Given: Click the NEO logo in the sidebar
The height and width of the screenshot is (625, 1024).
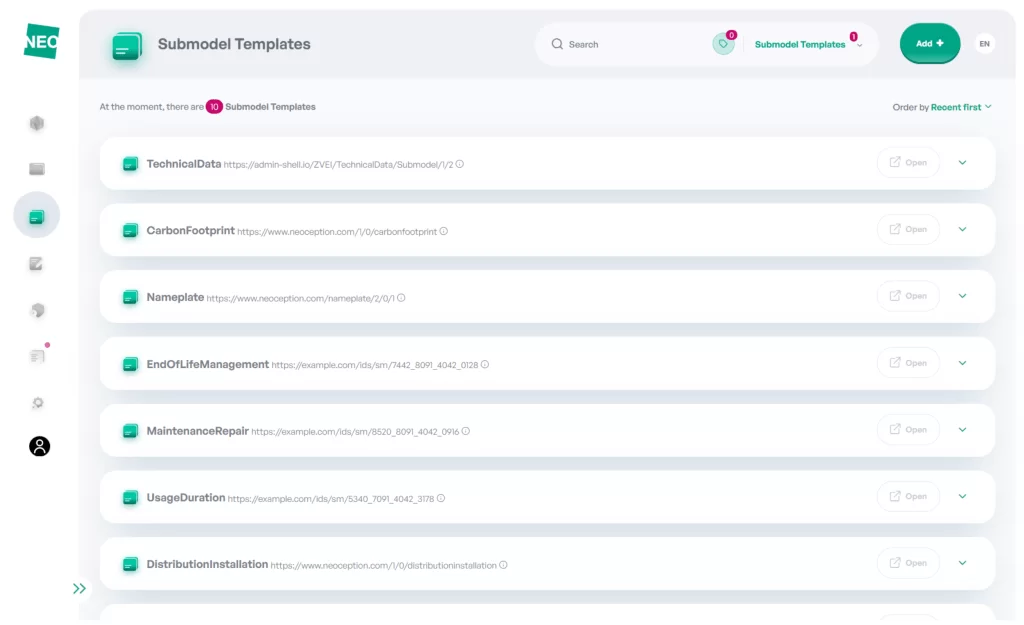Looking at the screenshot, I should 41,41.
